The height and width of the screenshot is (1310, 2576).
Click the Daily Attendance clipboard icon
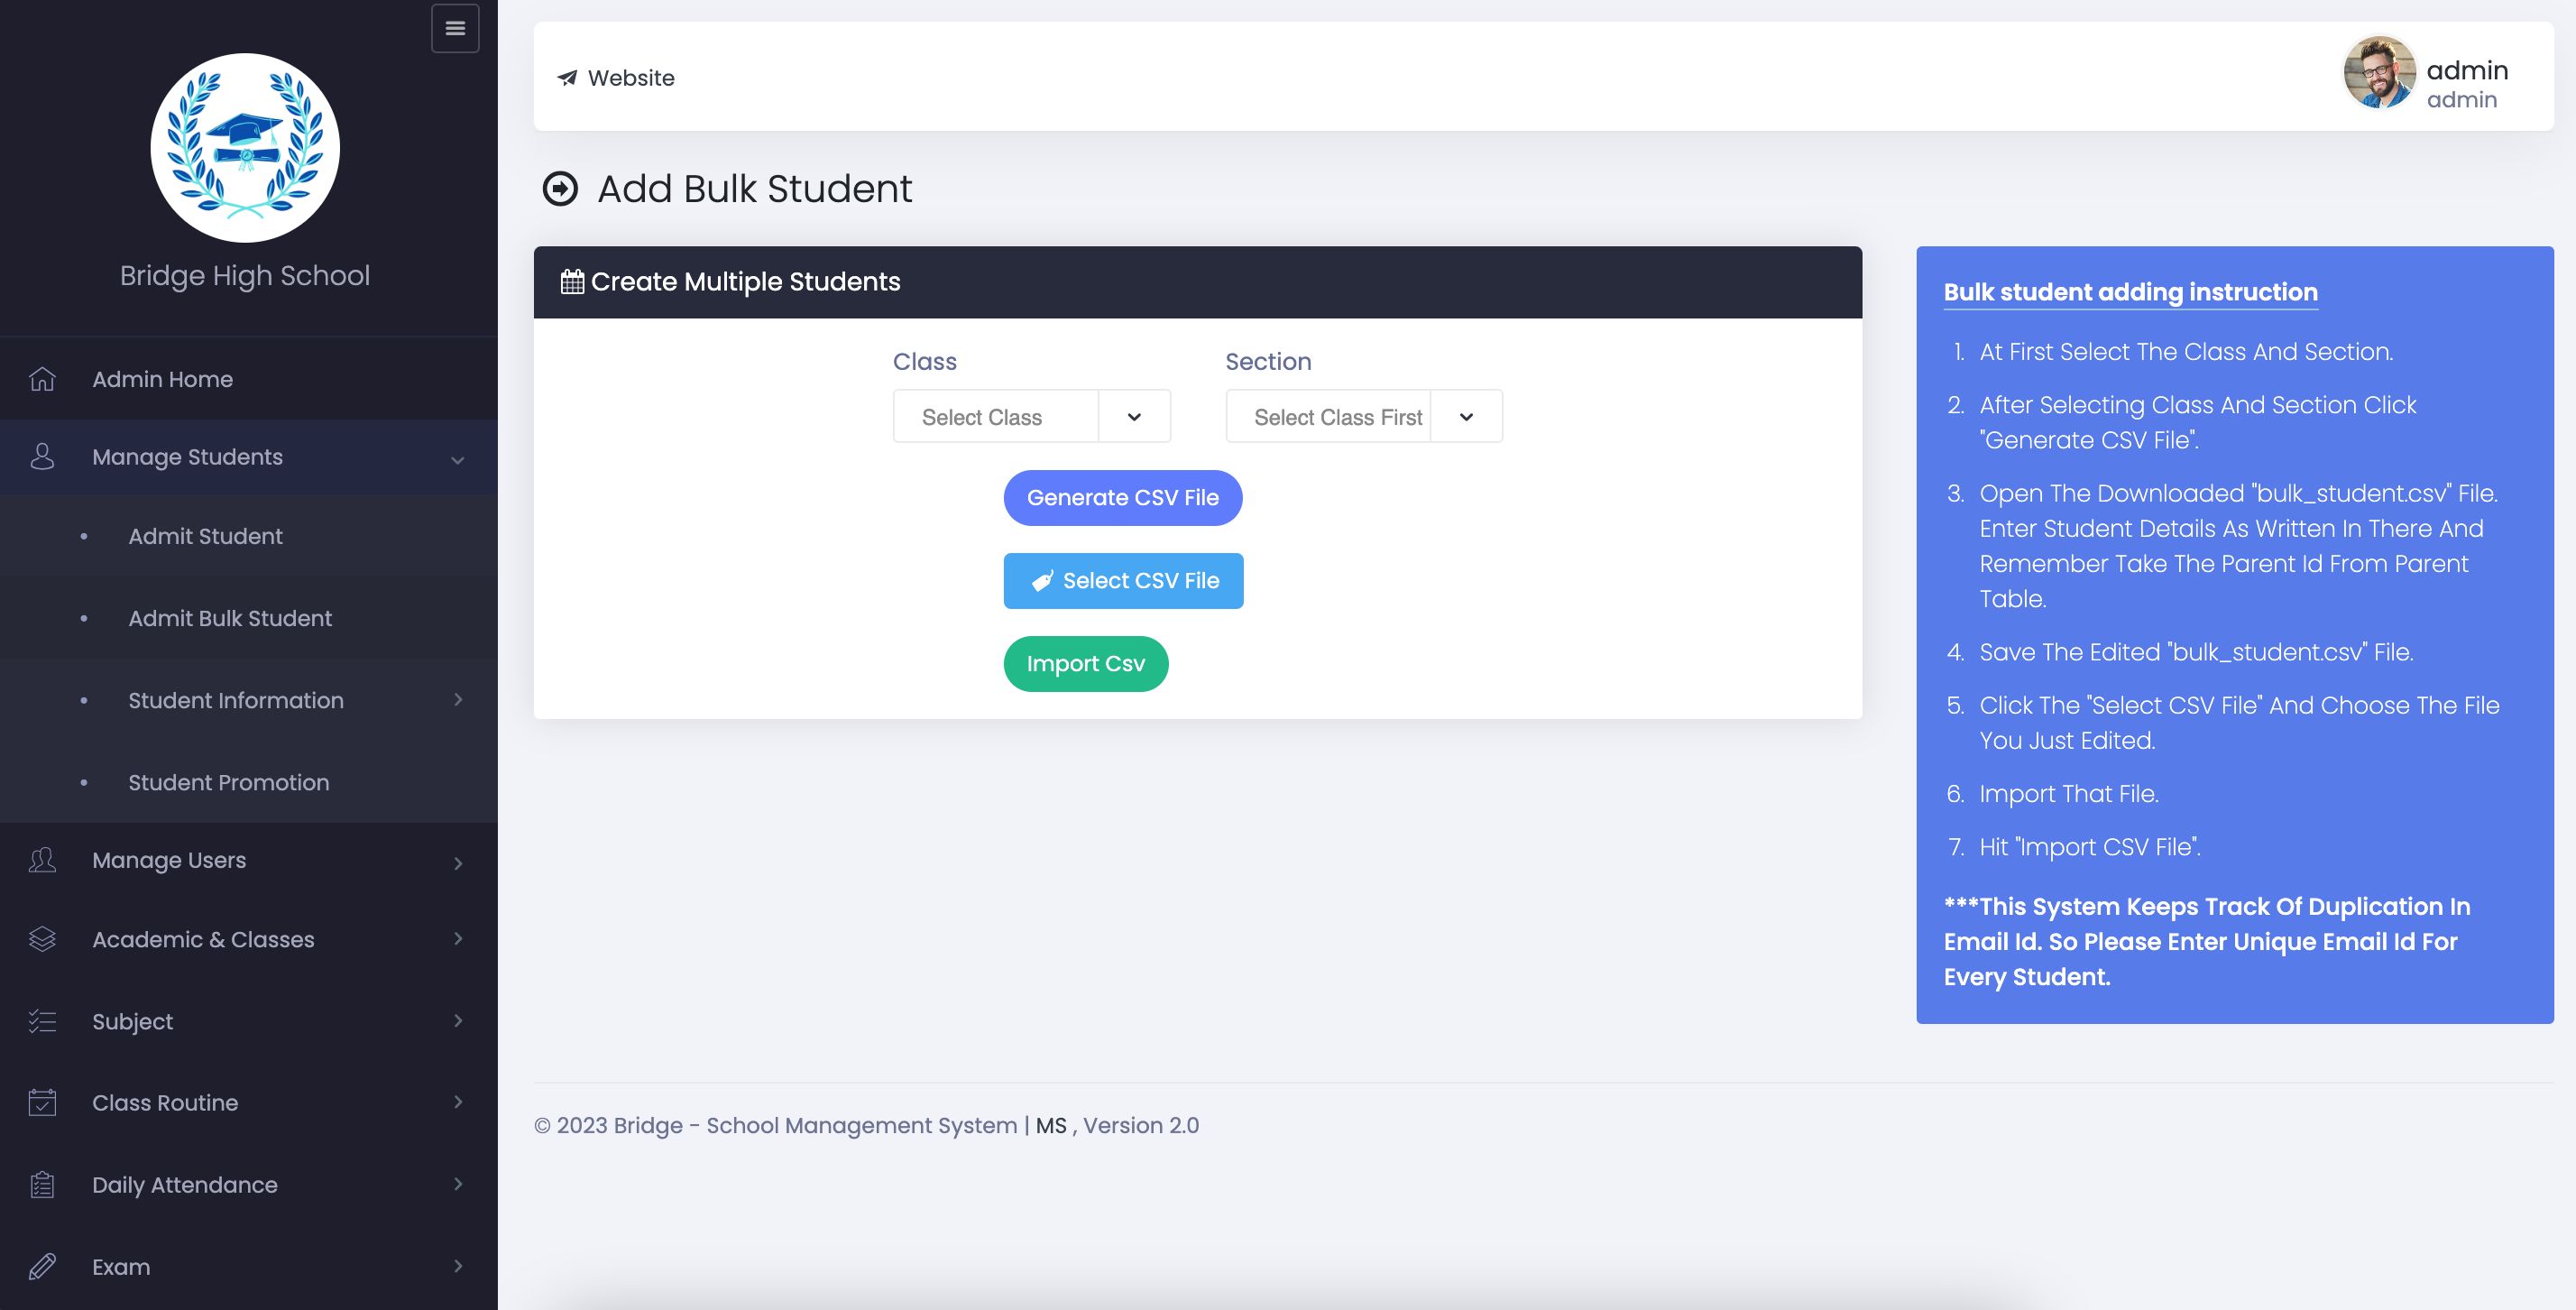pyautogui.click(x=42, y=1184)
